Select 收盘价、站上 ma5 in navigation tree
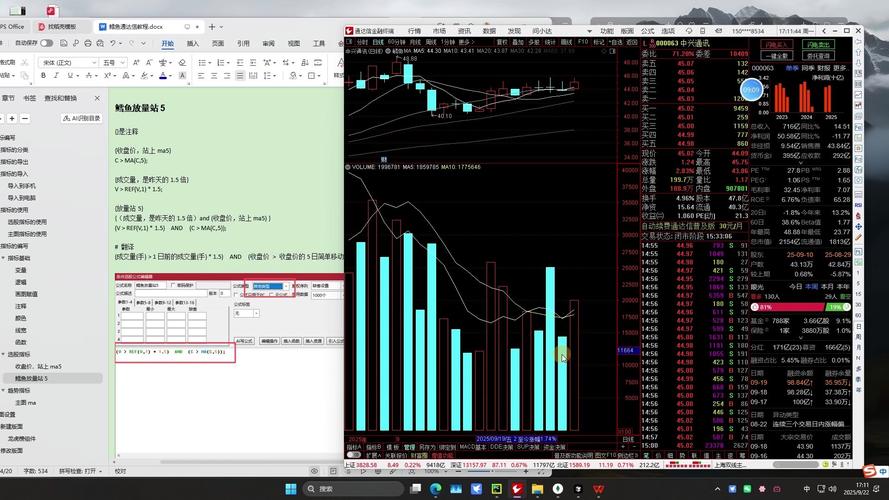The image size is (889, 500). [38, 367]
